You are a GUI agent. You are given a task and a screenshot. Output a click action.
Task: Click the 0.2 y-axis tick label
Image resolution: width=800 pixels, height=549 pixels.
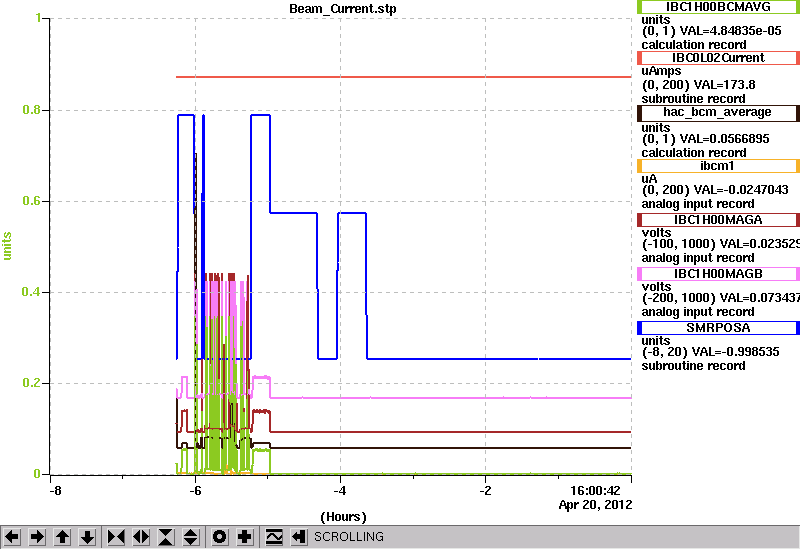[31, 383]
